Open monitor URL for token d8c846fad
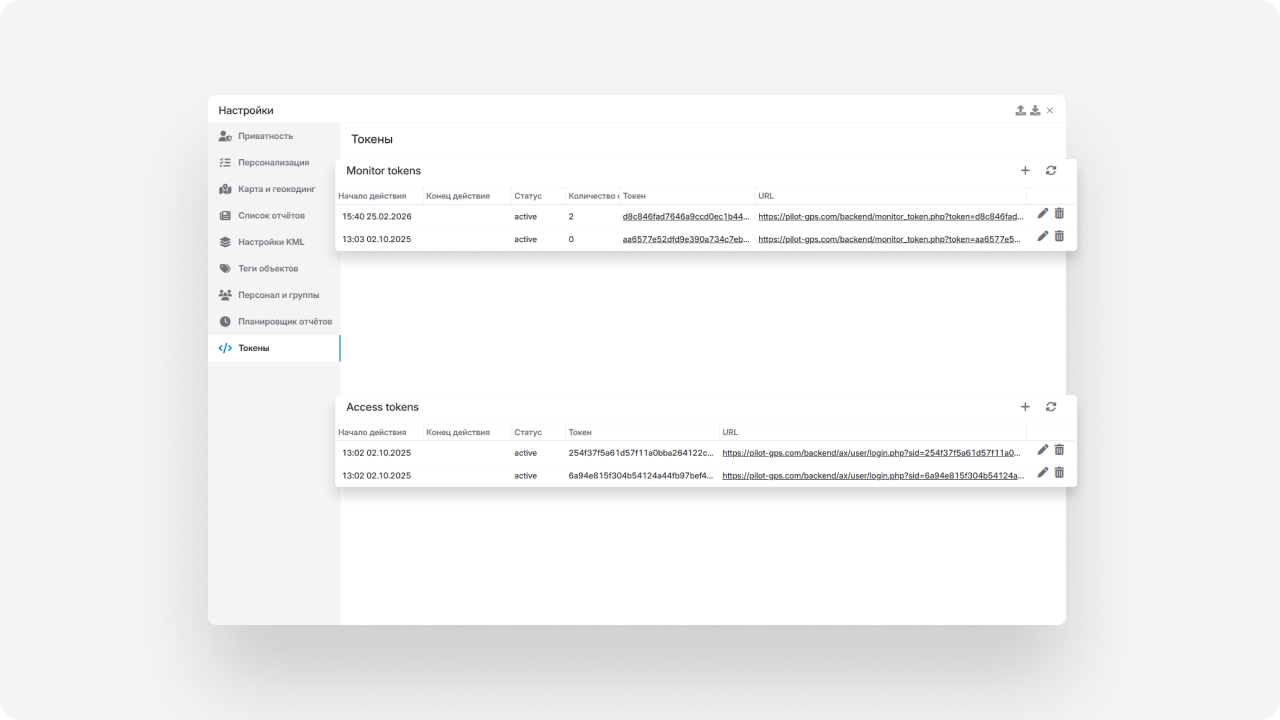 (890, 216)
